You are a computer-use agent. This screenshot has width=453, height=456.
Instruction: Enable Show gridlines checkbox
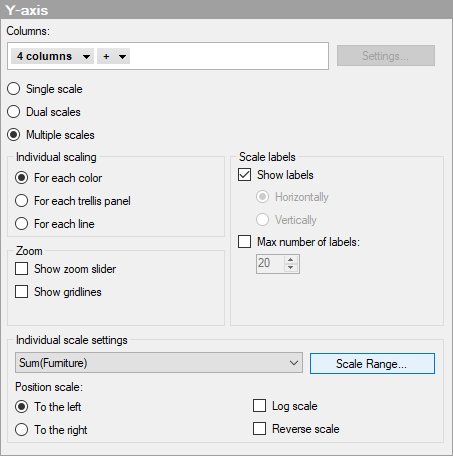22,292
